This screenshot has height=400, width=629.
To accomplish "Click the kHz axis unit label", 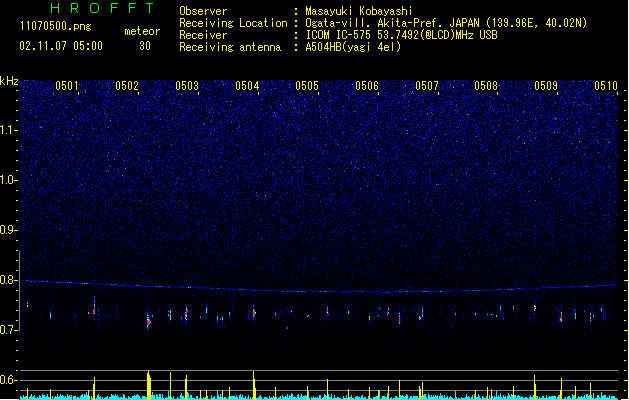I will tap(9, 81).
